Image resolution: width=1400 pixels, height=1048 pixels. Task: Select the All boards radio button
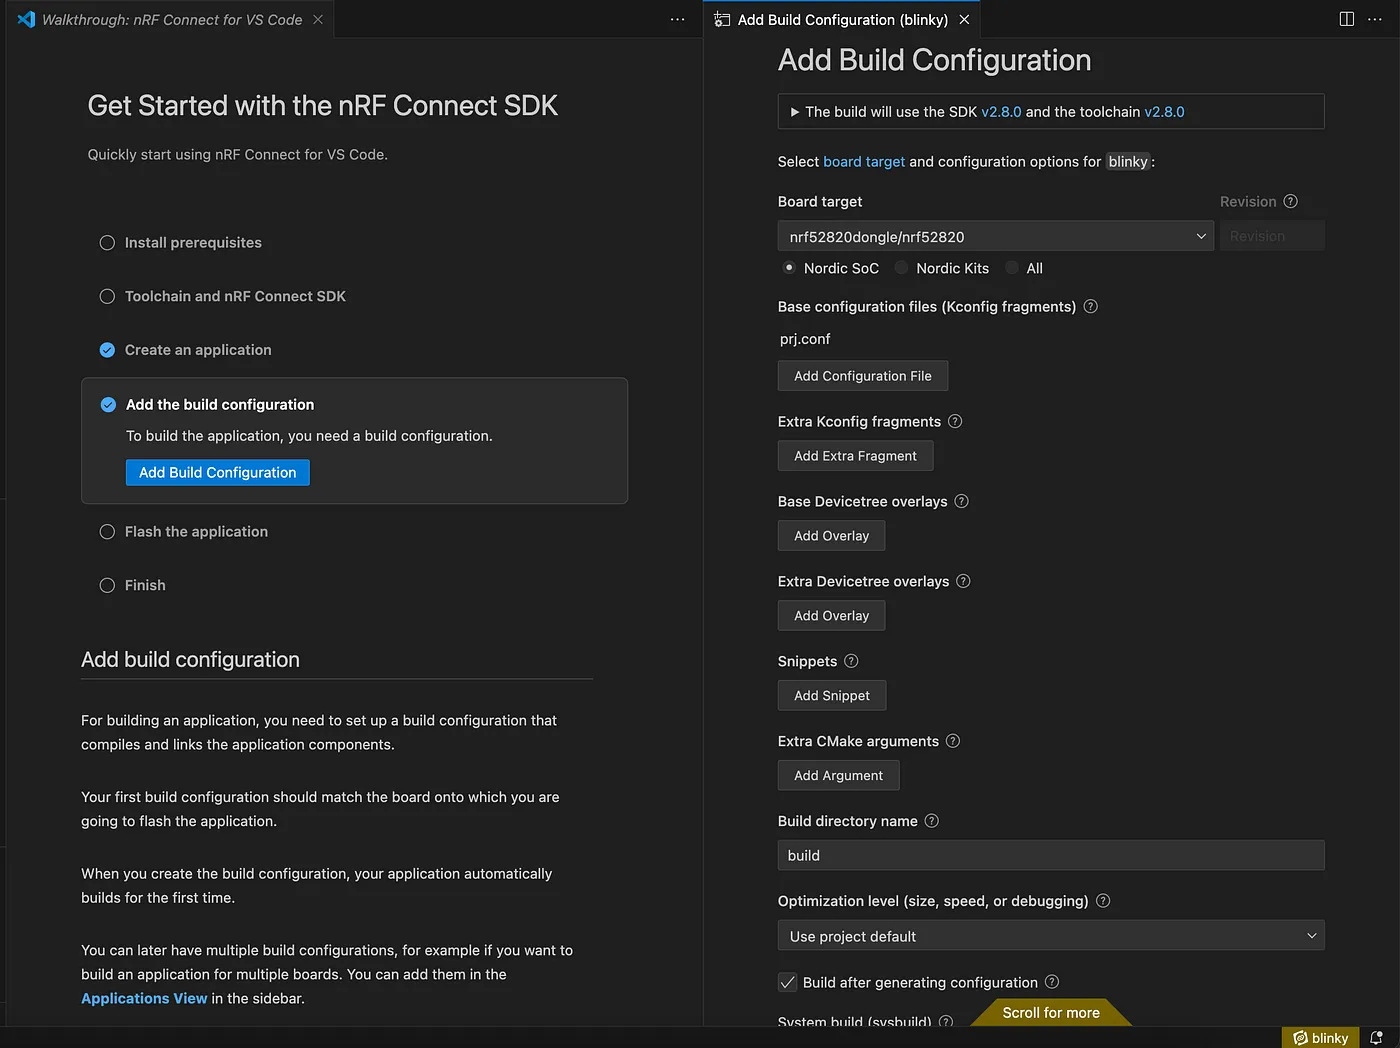[1012, 268]
